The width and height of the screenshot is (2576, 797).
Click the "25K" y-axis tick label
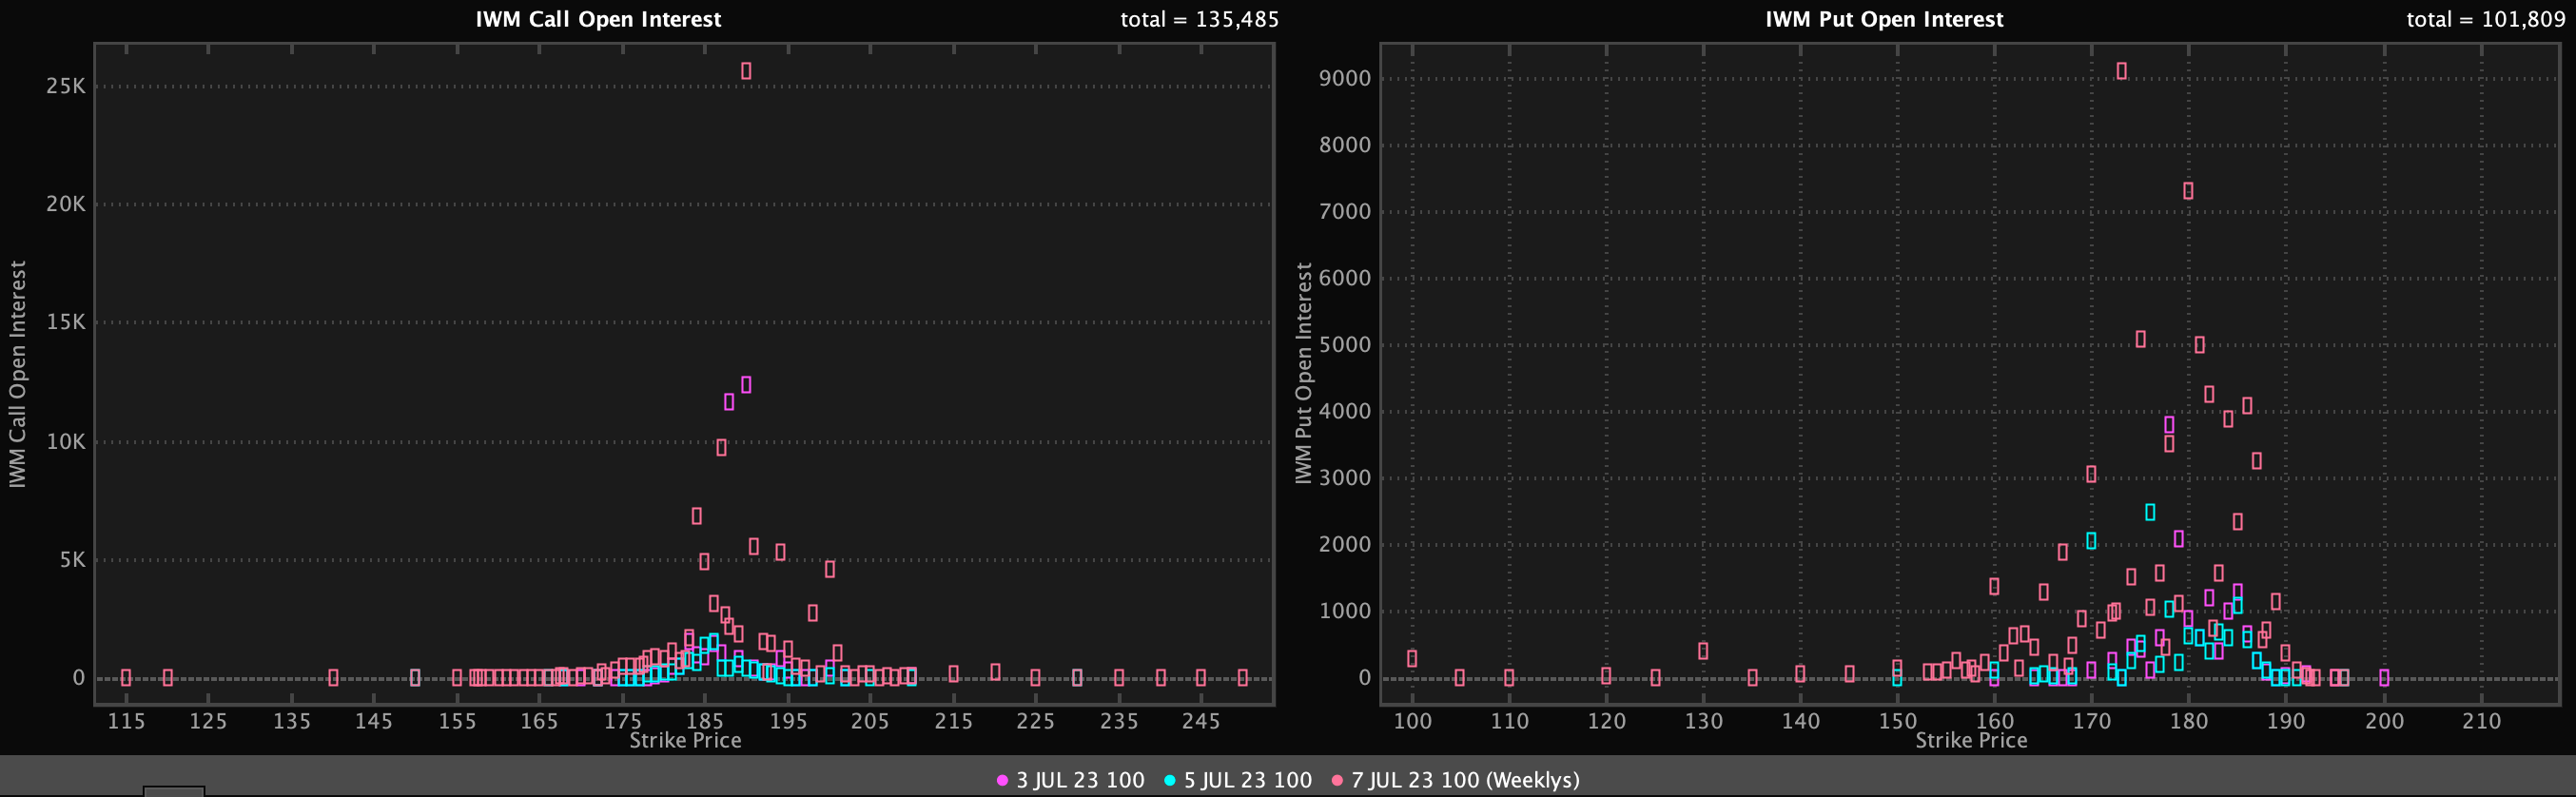pos(66,86)
